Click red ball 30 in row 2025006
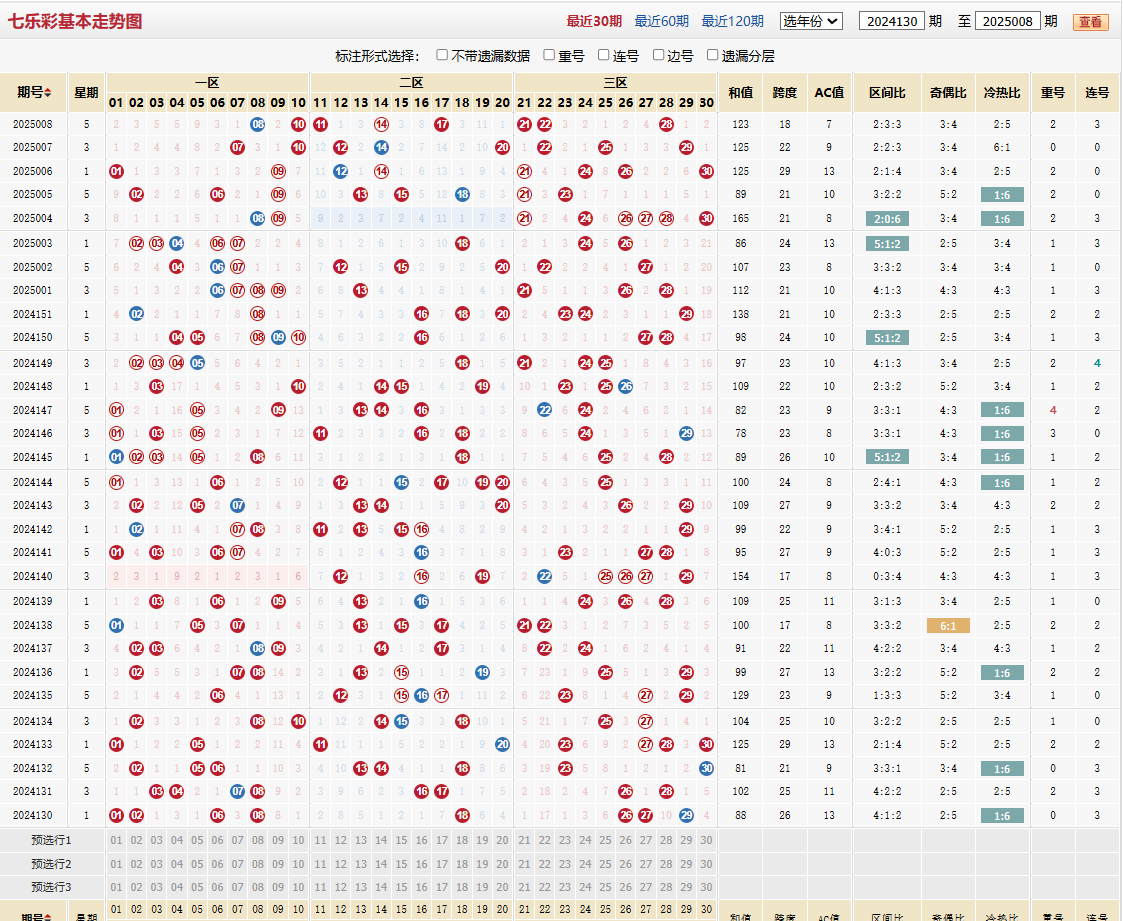Screen dimensions: 1123x921 pyautogui.click(x=707, y=171)
